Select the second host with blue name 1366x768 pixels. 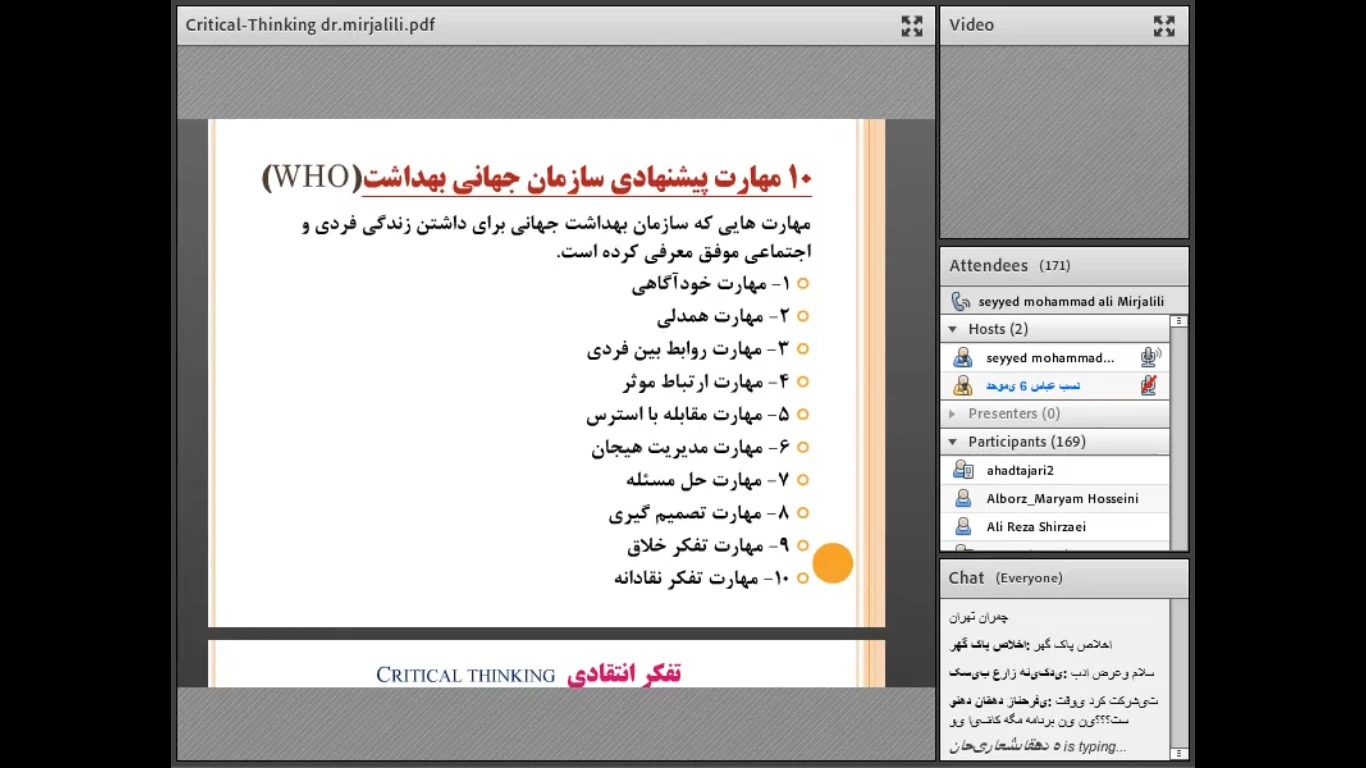(1032, 385)
